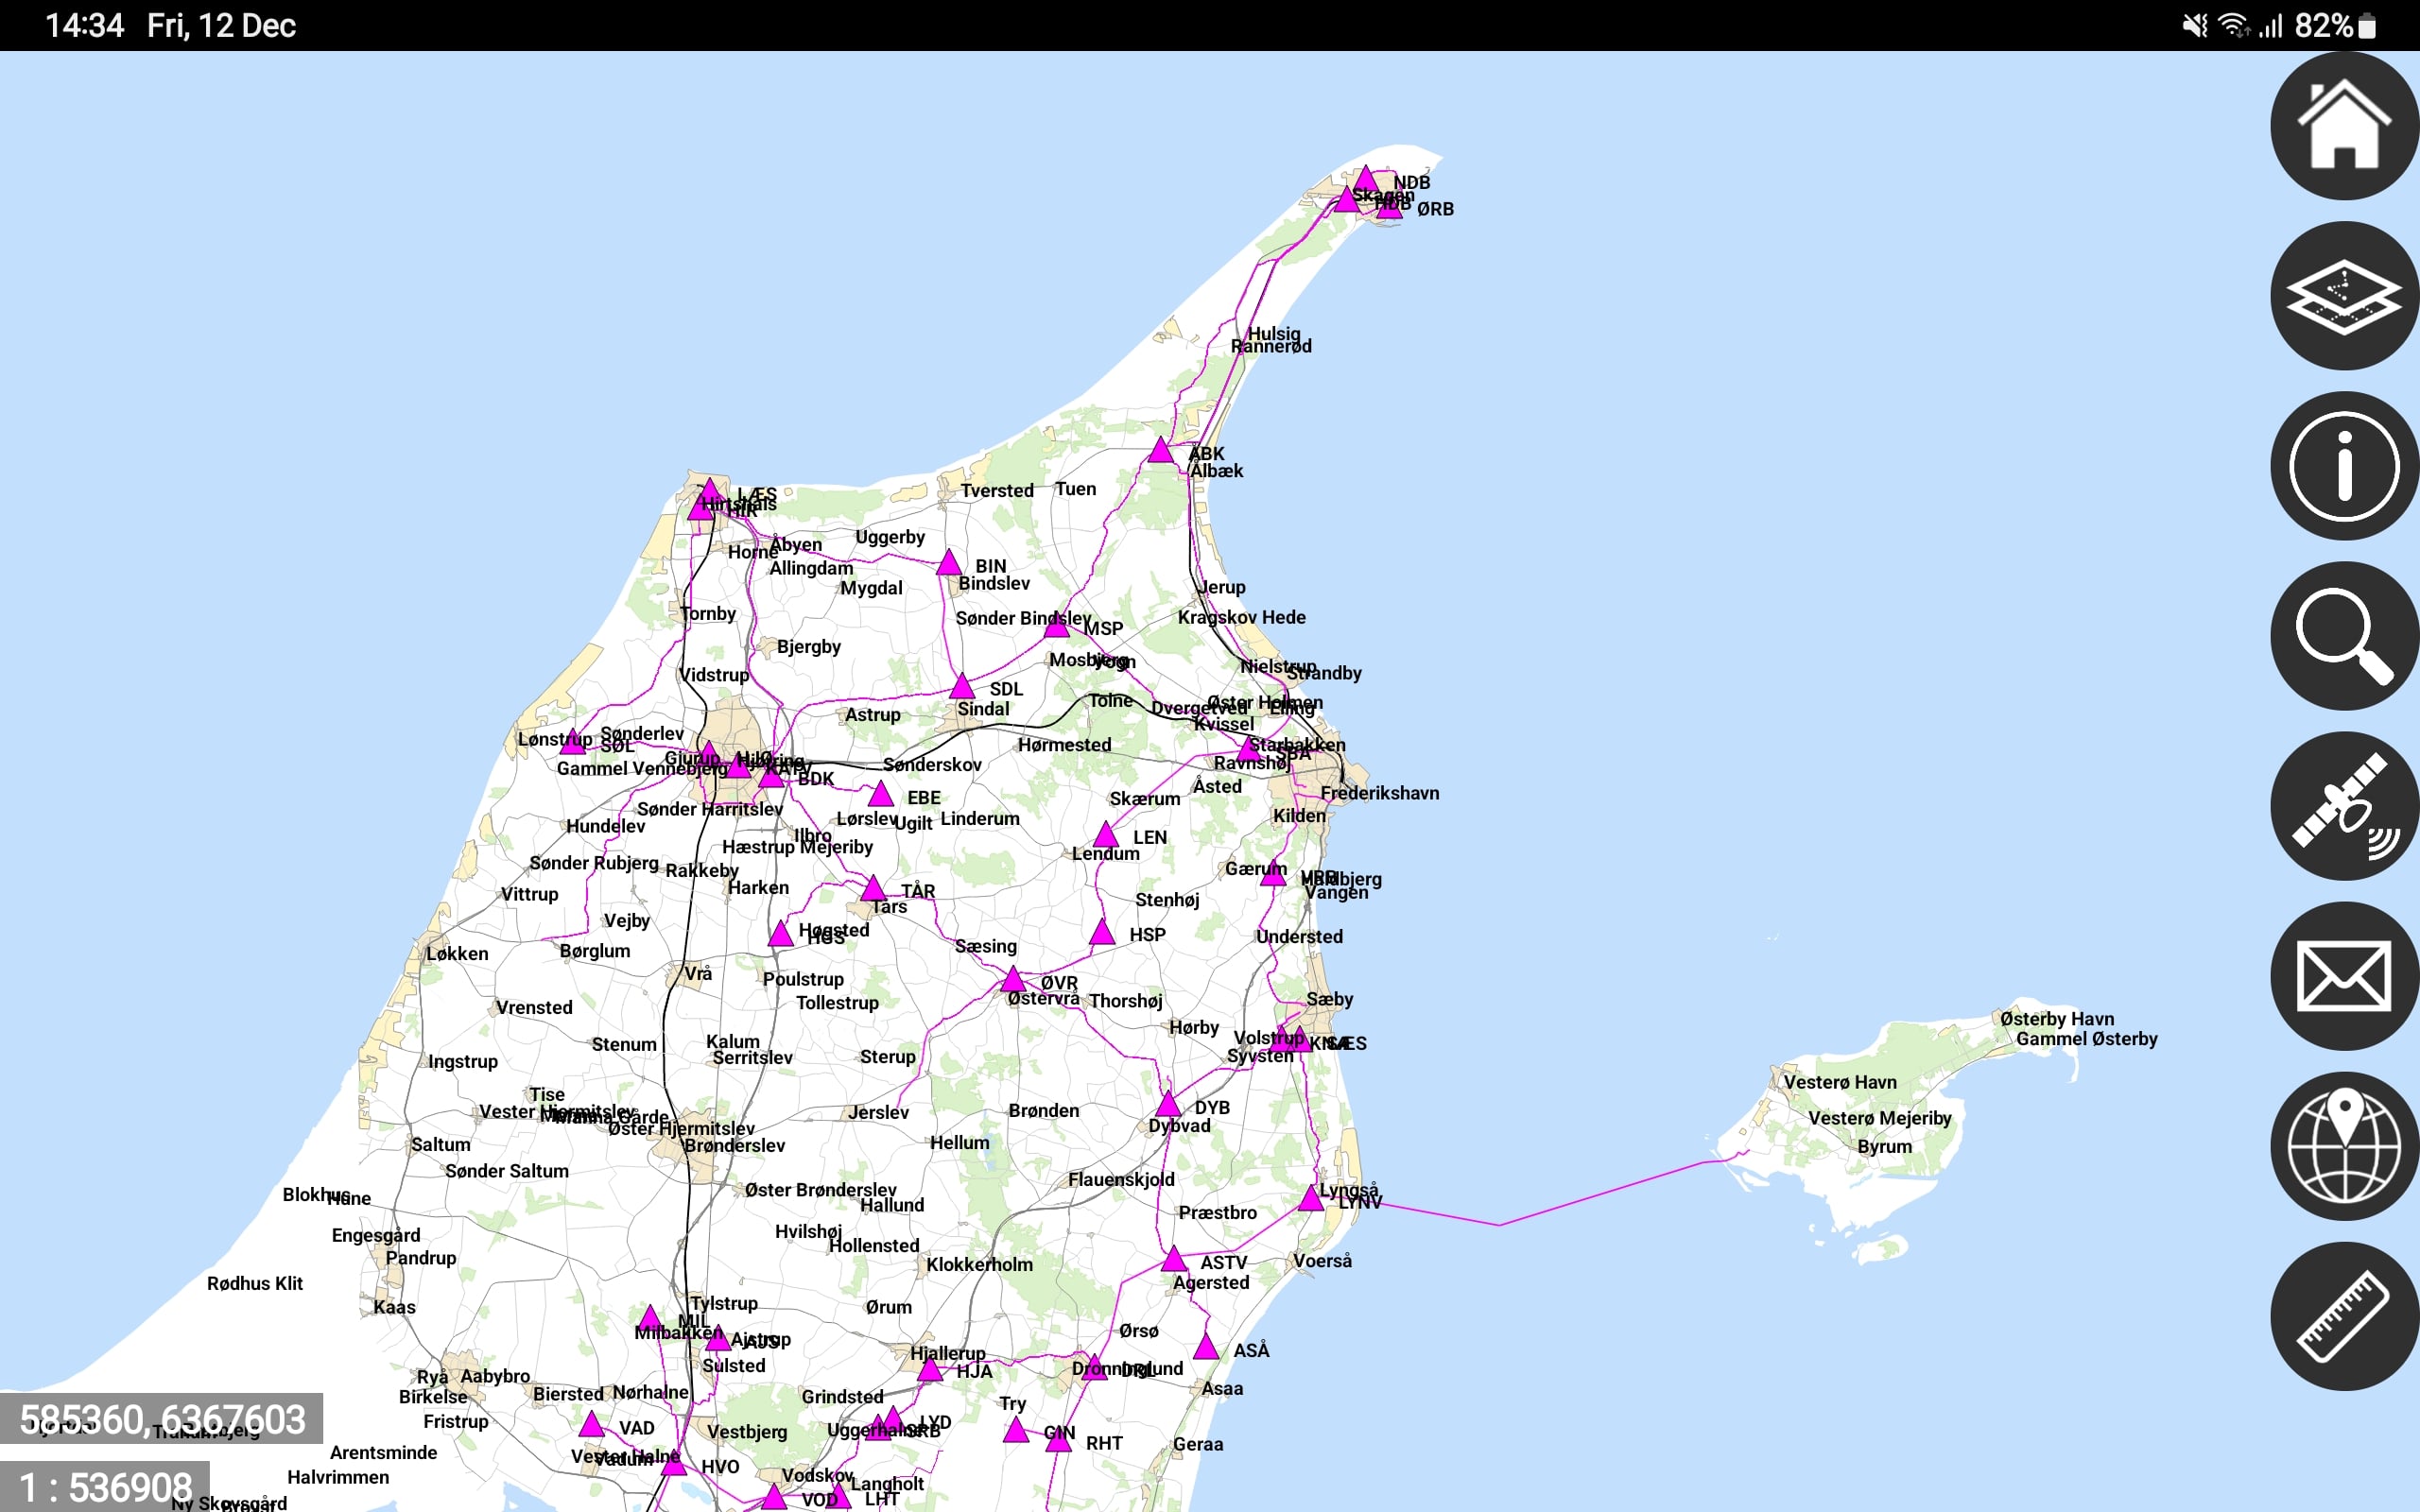Tap the DYB marker at Dybvad
This screenshot has width=2420, height=1512.
coord(1168,1105)
